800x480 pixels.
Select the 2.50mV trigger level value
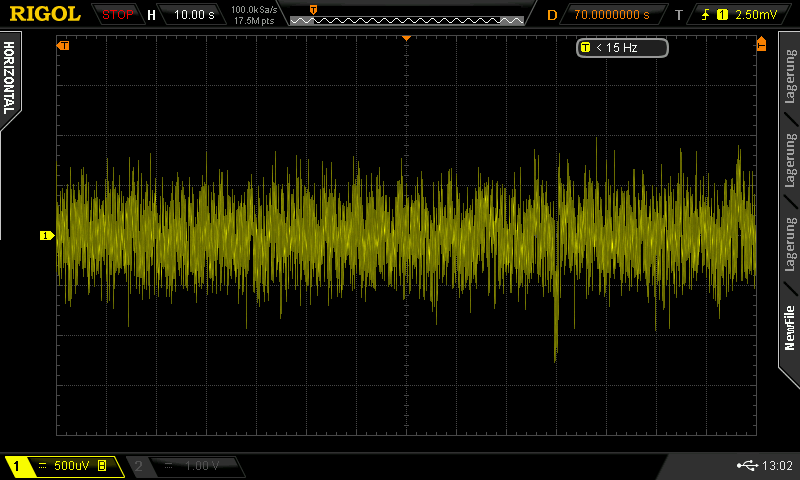pyautogui.click(x=756, y=15)
